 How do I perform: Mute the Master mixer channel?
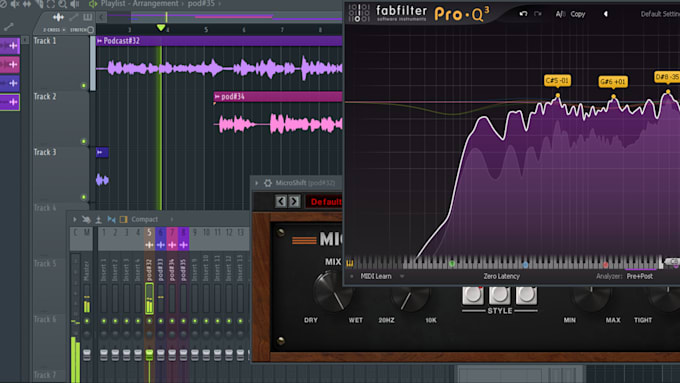point(87,321)
